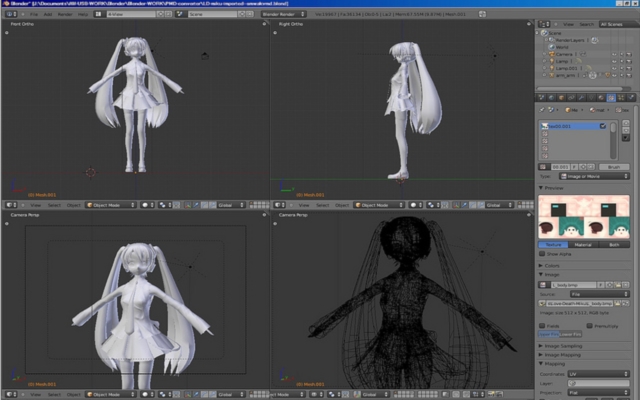Open the World properties tab
This screenshot has width=640, height=400.
click(551, 98)
